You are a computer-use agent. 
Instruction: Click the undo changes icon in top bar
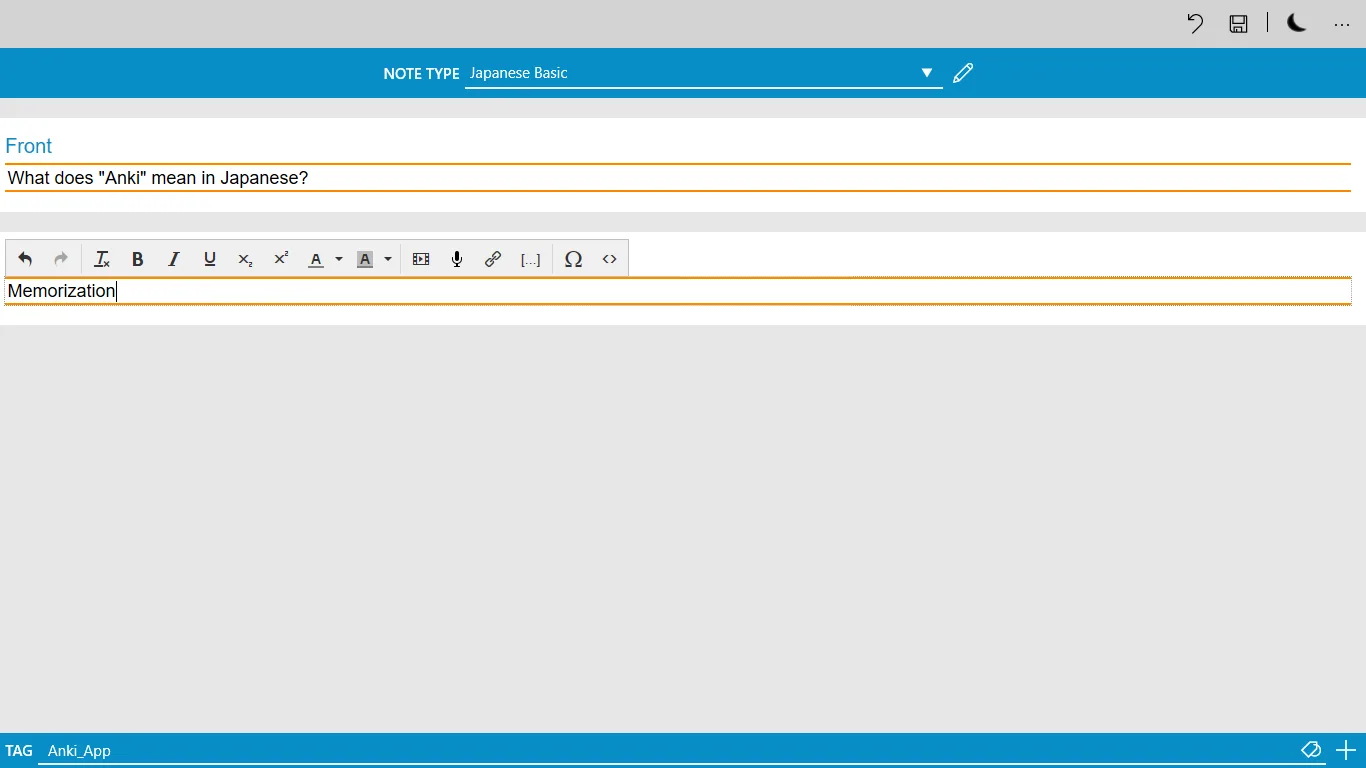point(1195,24)
